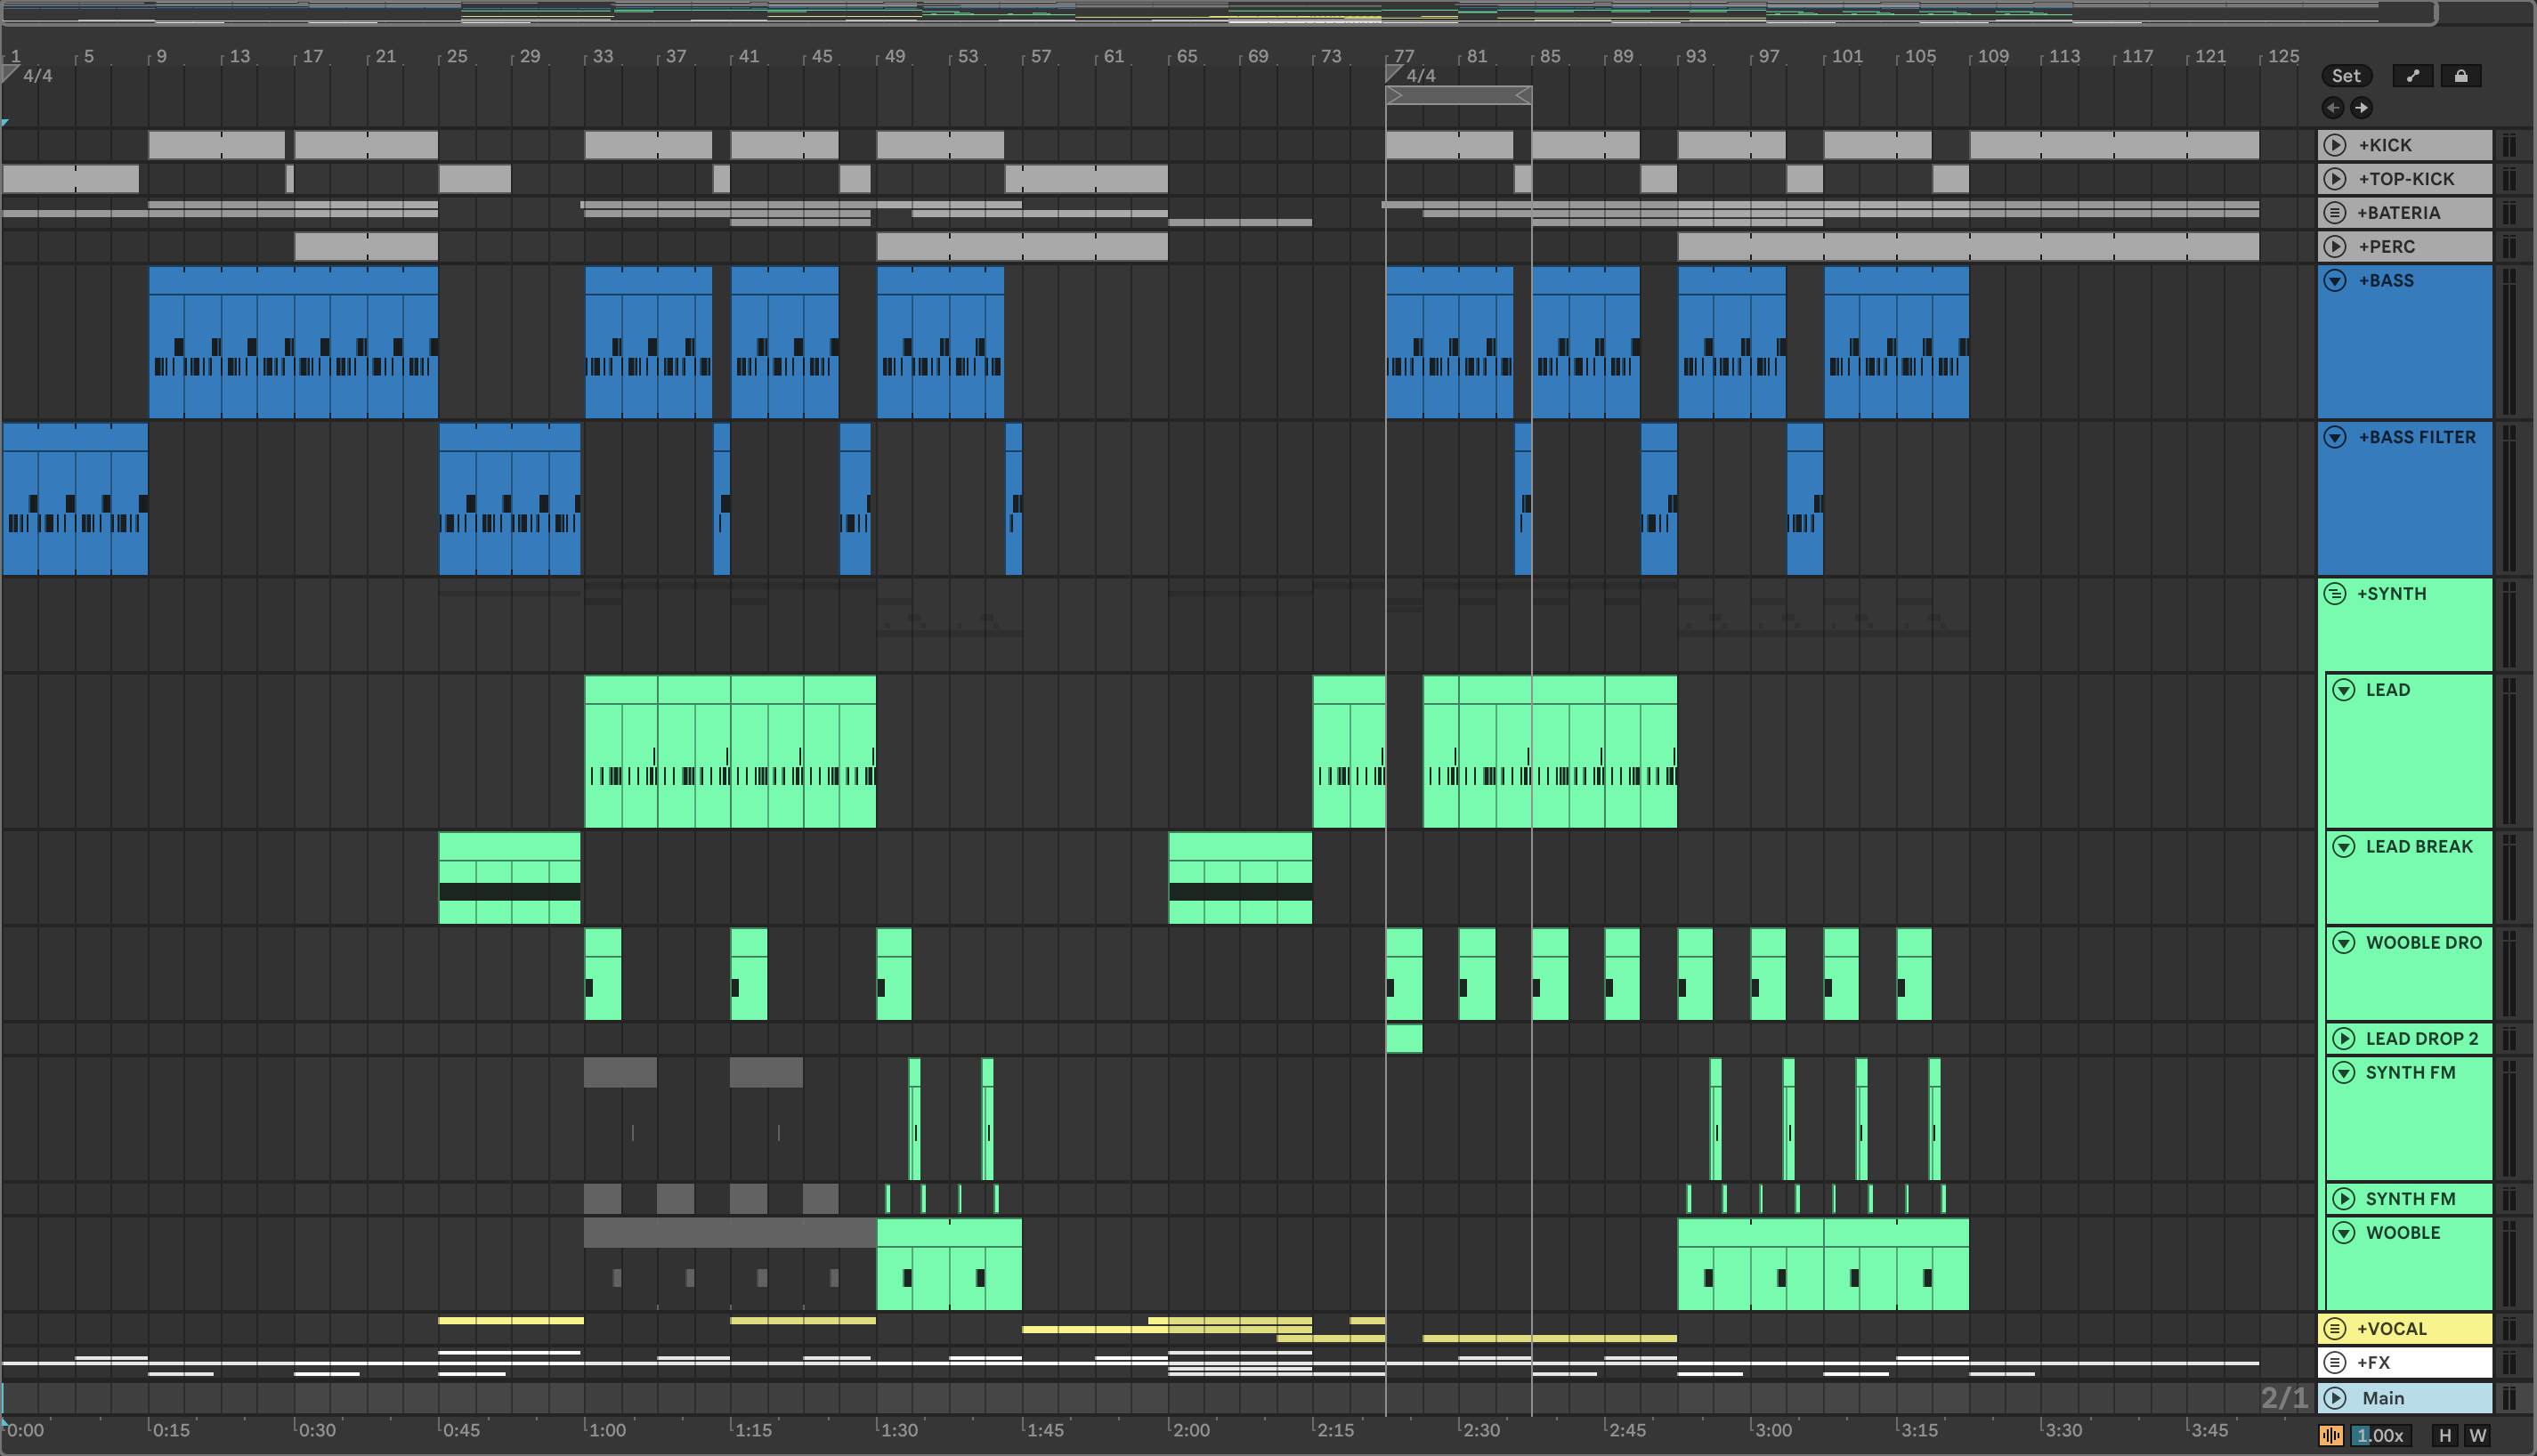The image size is (2537, 1456).
Task: Select the +SYNTH group title
Action: [2391, 594]
